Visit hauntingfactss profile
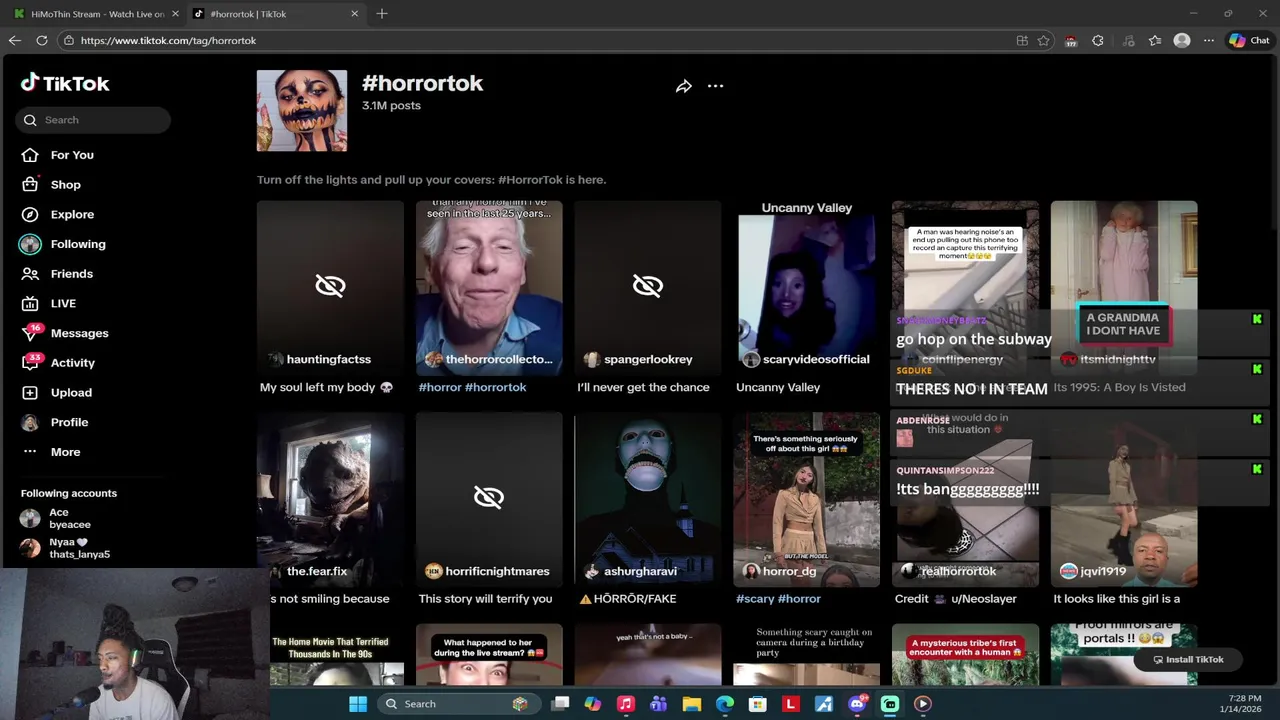This screenshot has width=1280, height=720. pyautogui.click(x=328, y=359)
